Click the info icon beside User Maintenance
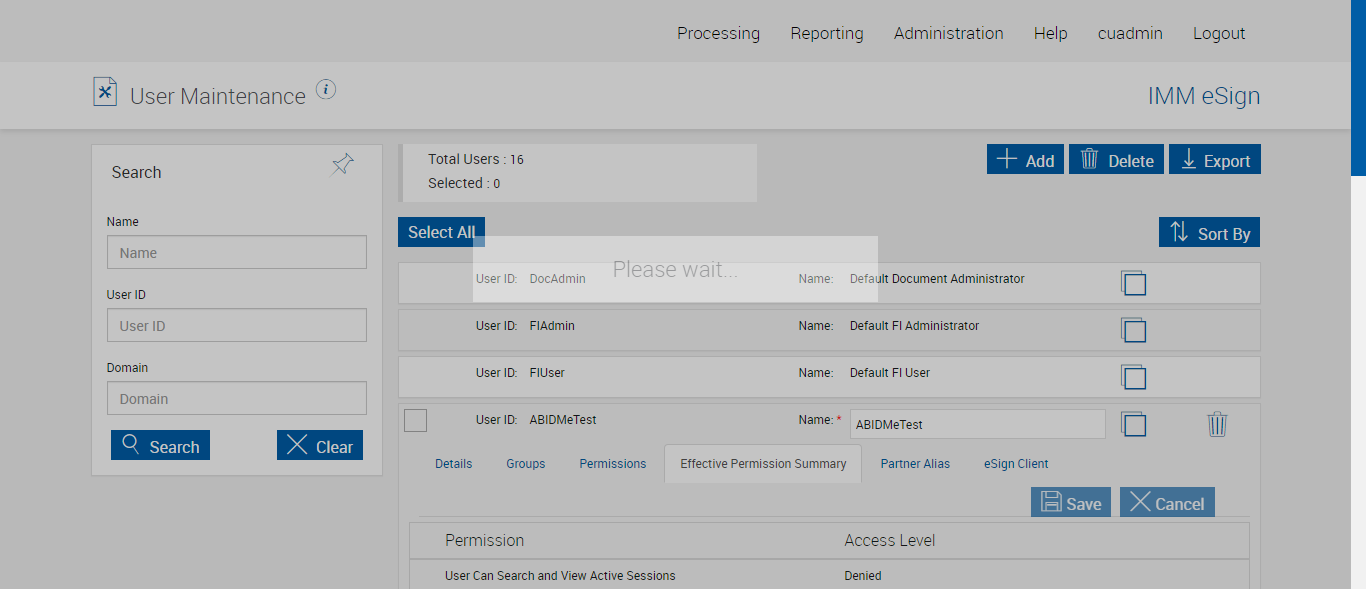Image resolution: width=1366 pixels, height=589 pixels. [x=326, y=90]
